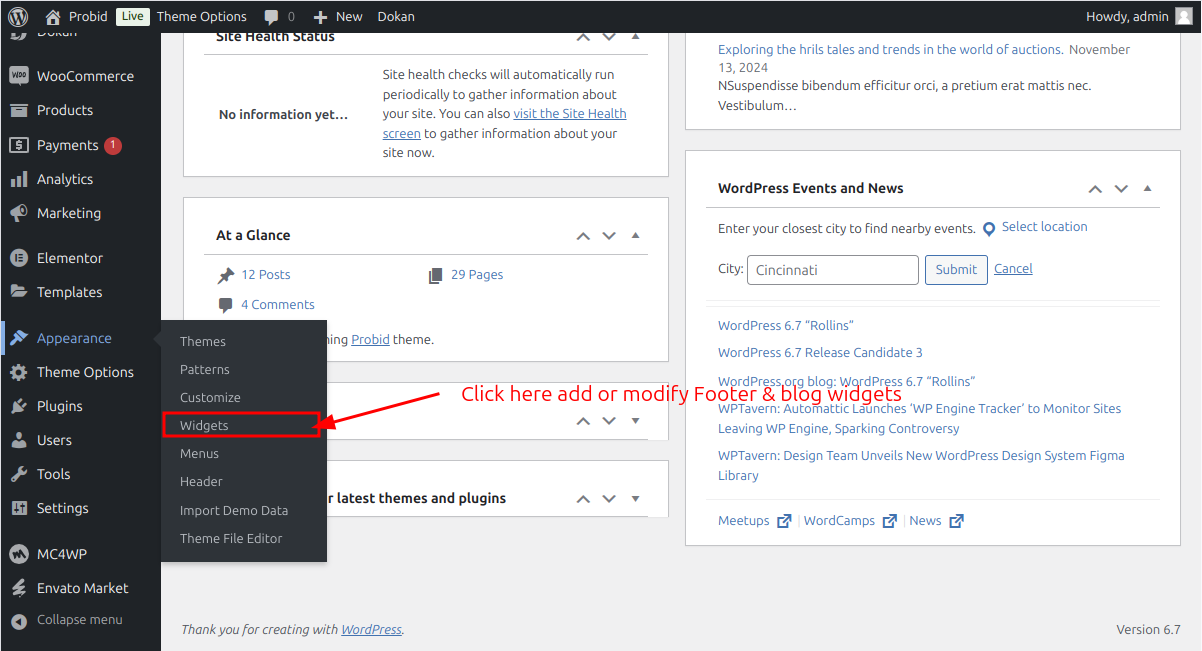Open the WordPress 6.7 "Rollins" news link

(786, 325)
